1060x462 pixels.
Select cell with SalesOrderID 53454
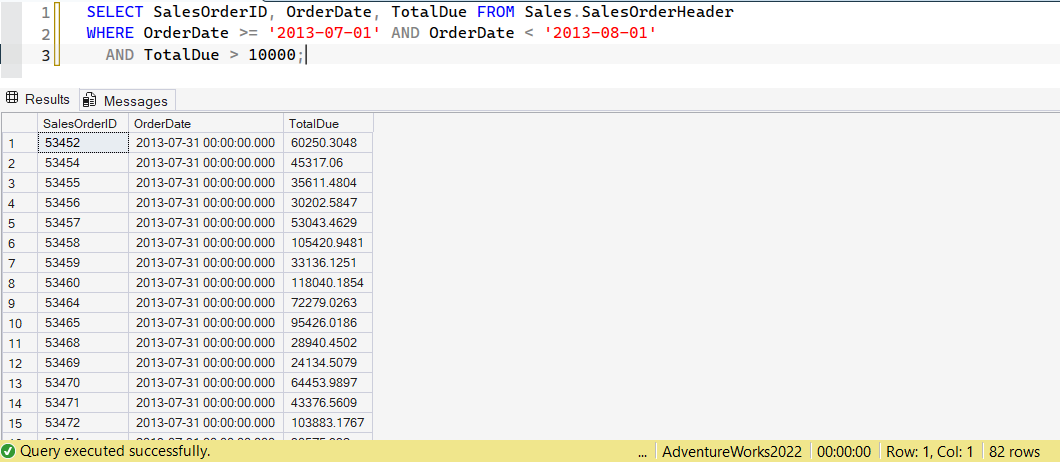tap(83, 163)
